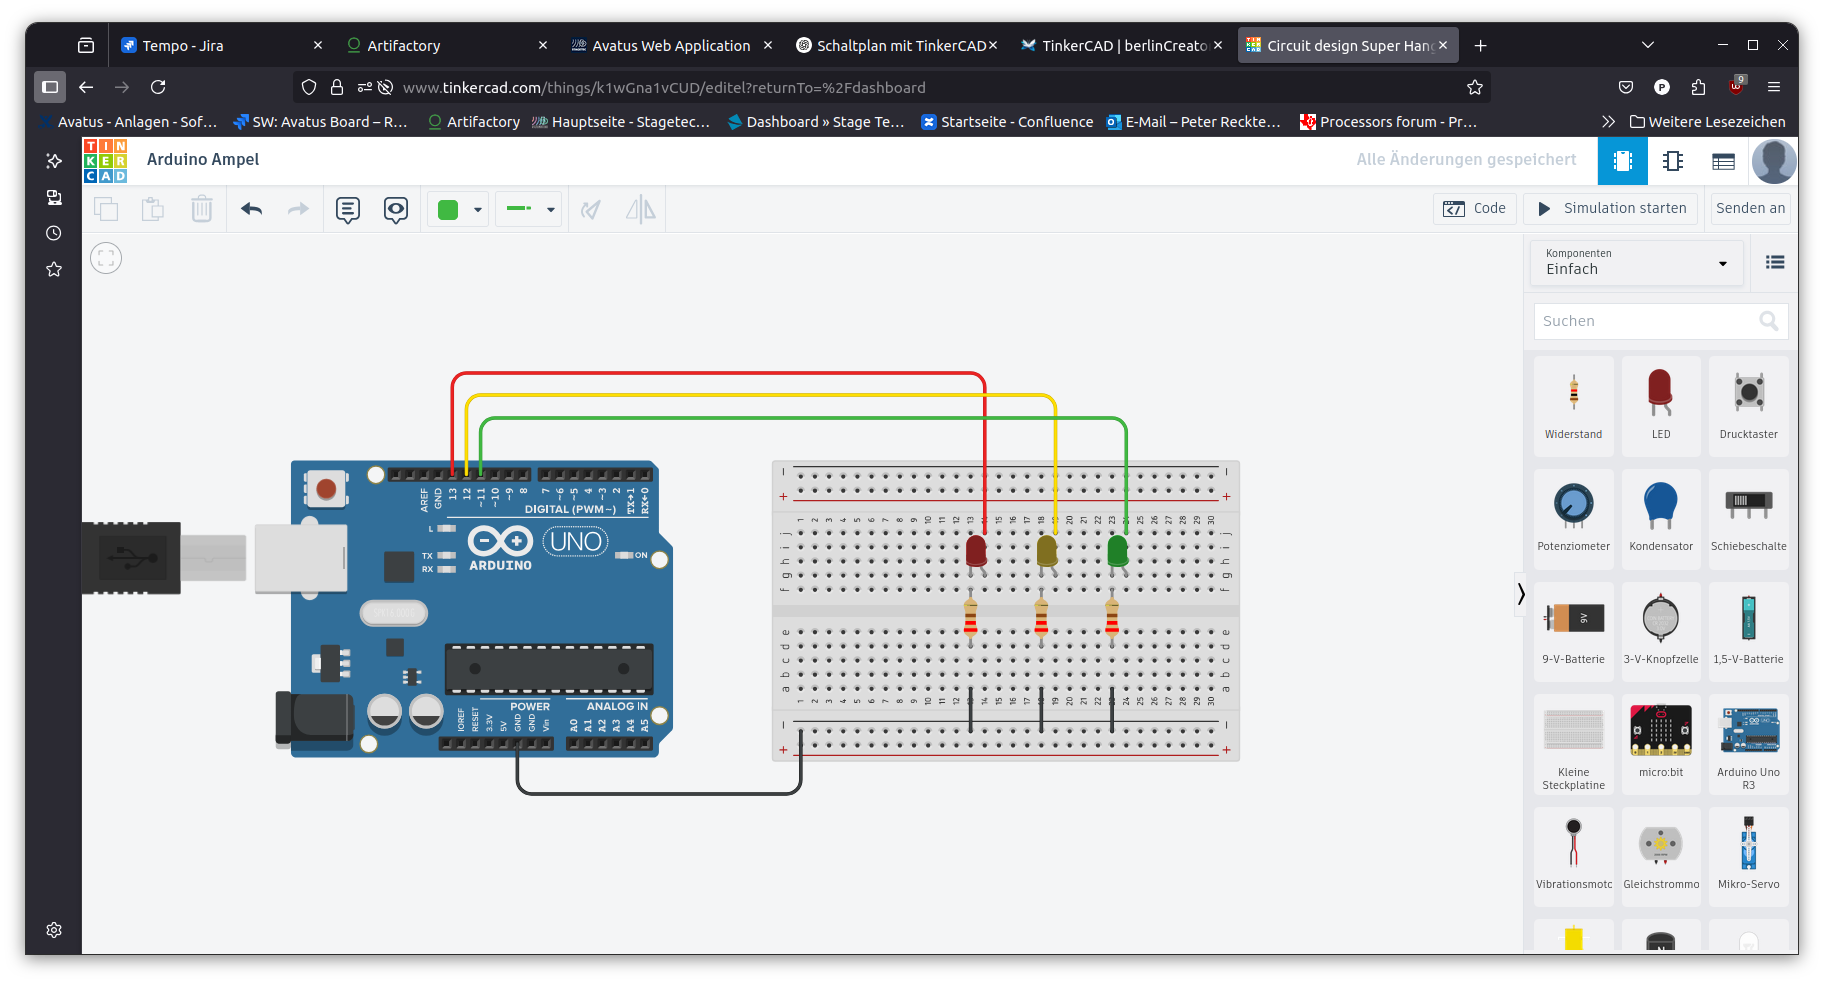Select the Drucktaster component
Screen dimensions: 1824x983
click(1748, 406)
